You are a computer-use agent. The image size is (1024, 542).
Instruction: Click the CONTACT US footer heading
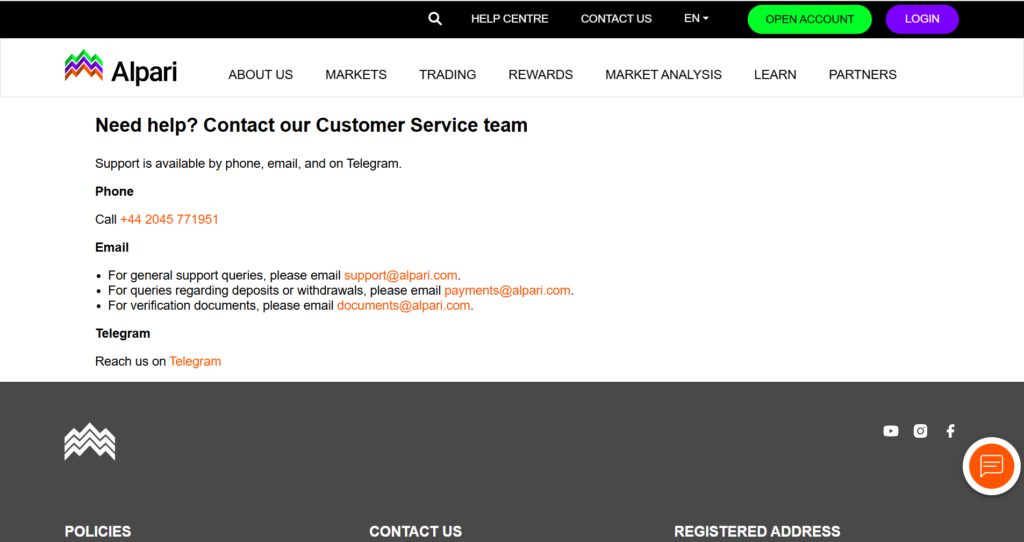pos(415,532)
